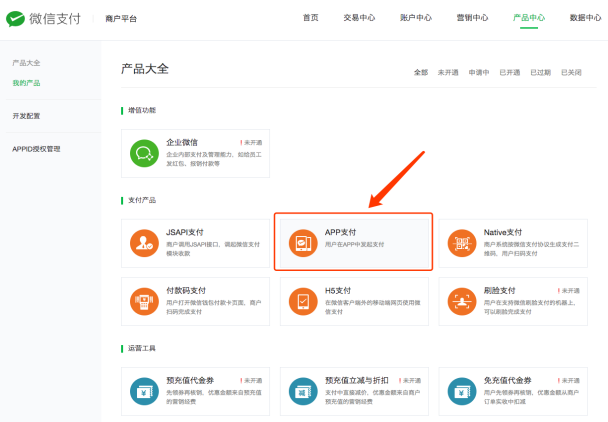Open the 数据中心 navigation tab
This screenshot has height=422, width=608.
tap(586, 18)
